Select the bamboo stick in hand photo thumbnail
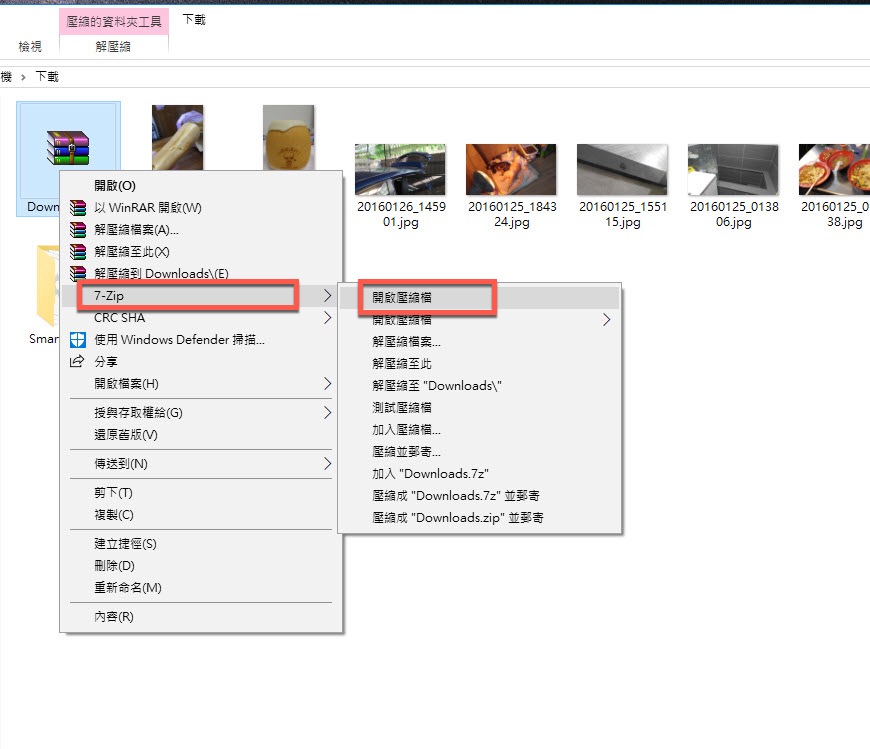The width and height of the screenshot is (870, 749). tap(178, 138)
